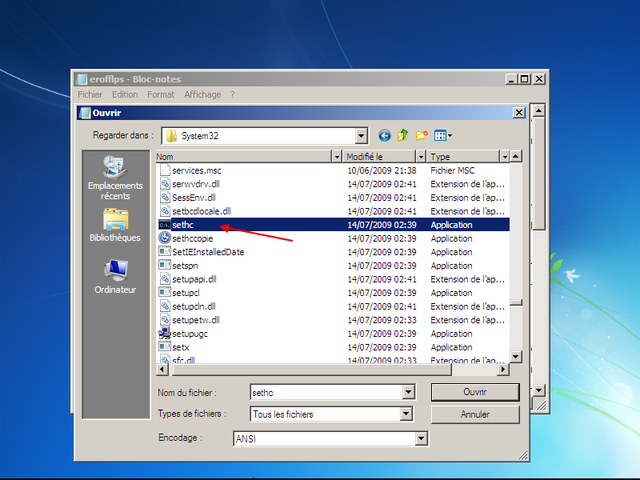Expand the Nom du fichier dropdown arrow
This screenshot has width=640, height=480.
pos(408,392)
